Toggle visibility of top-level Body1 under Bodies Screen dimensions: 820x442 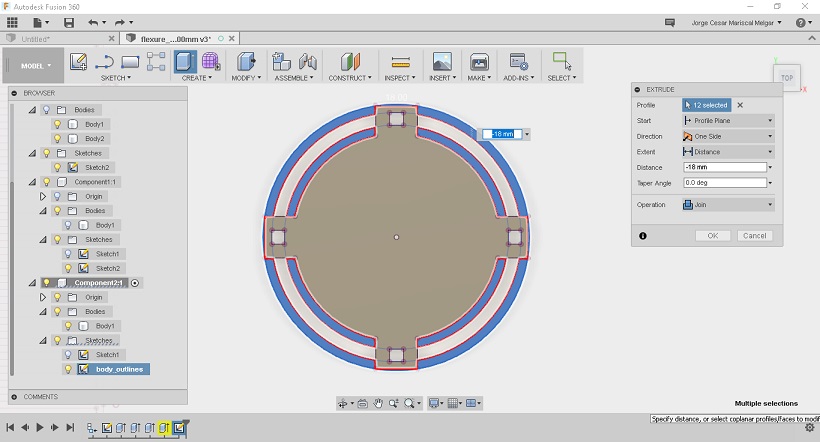58,124
